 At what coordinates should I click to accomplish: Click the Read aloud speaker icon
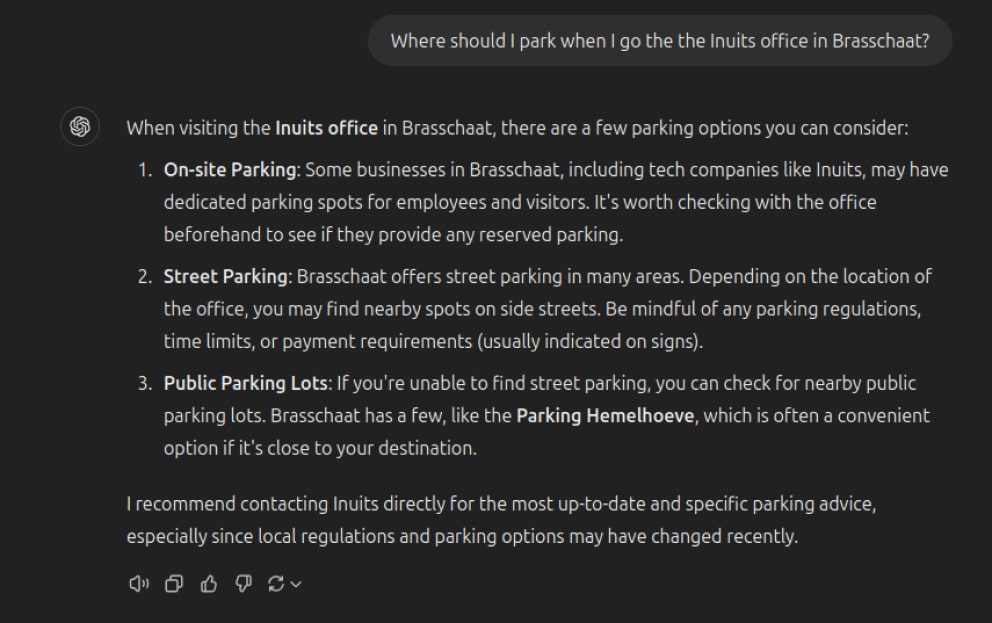(x=139, y=584)
